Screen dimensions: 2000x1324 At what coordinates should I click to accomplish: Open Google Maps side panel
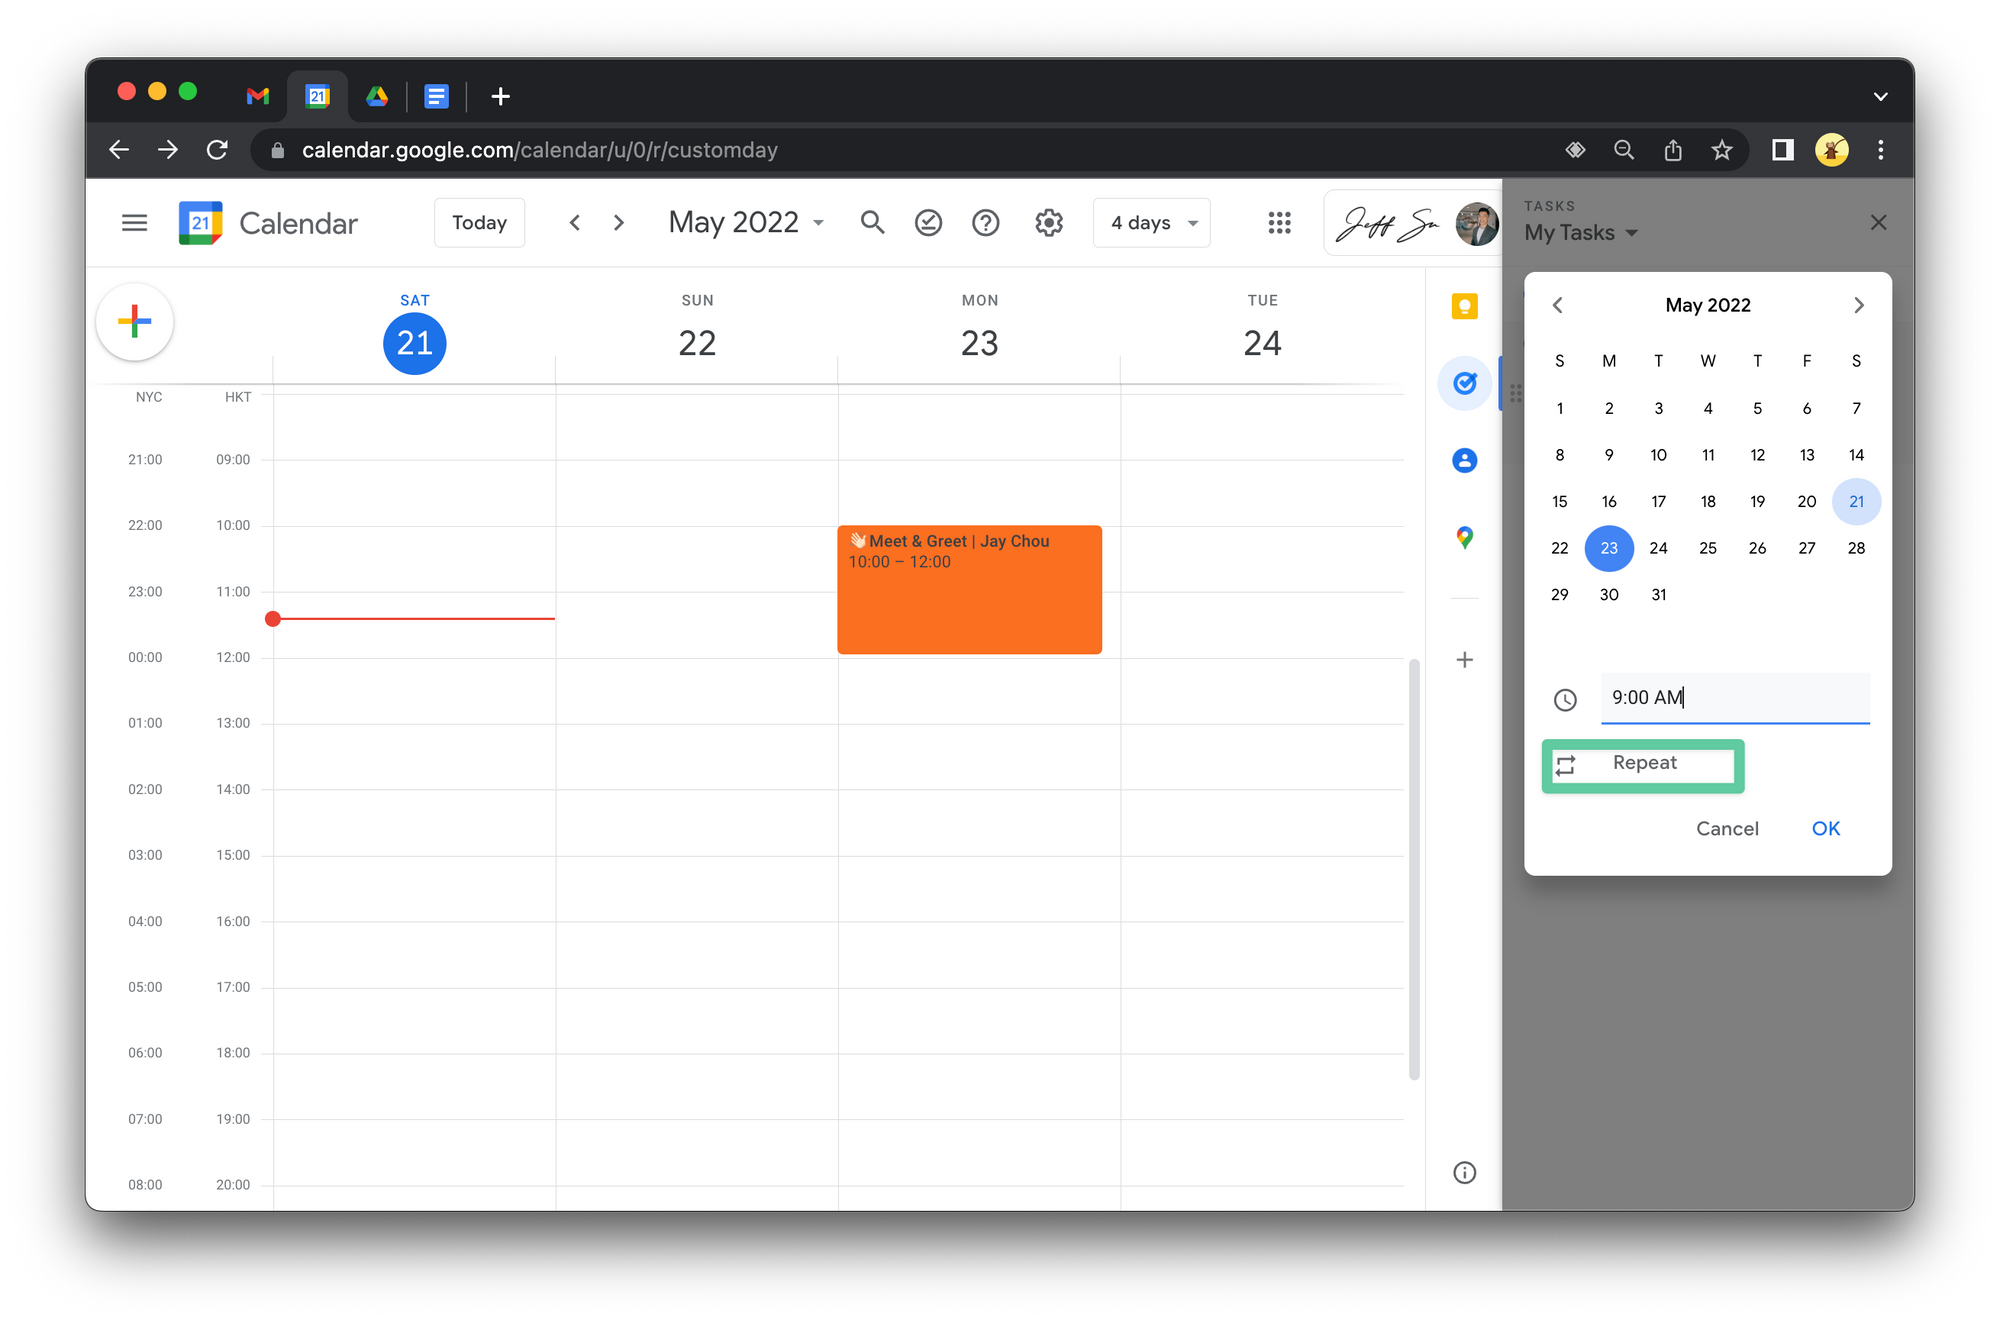(x=1465, y=538)
